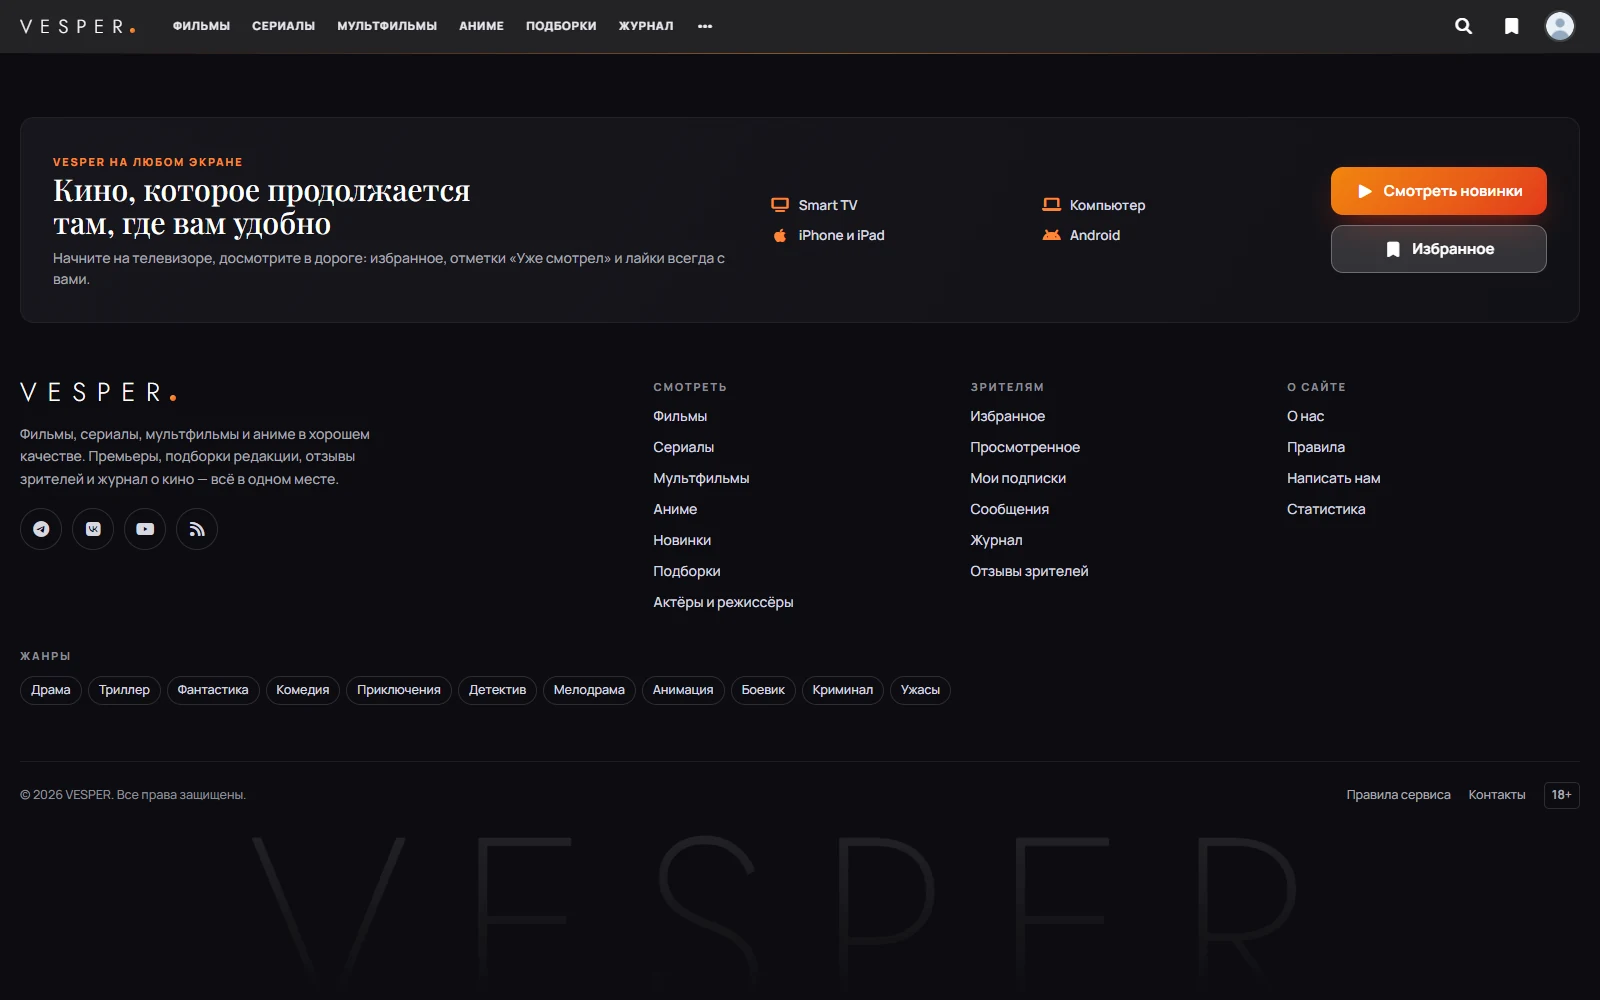Screen dimensions: 1600x1000
Task: Open the О нас footer link
Action: (x=1305, y=416)
